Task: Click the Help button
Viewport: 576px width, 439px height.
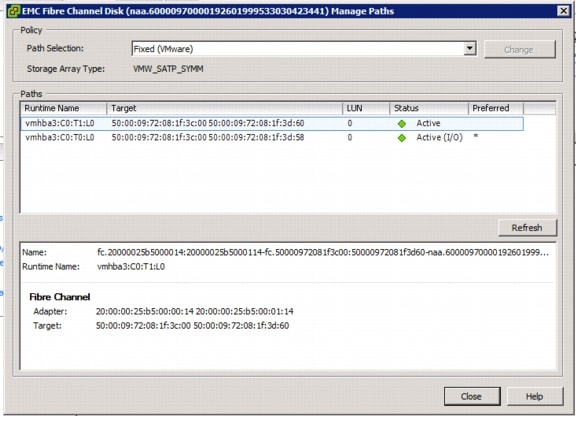Action: 534,396
